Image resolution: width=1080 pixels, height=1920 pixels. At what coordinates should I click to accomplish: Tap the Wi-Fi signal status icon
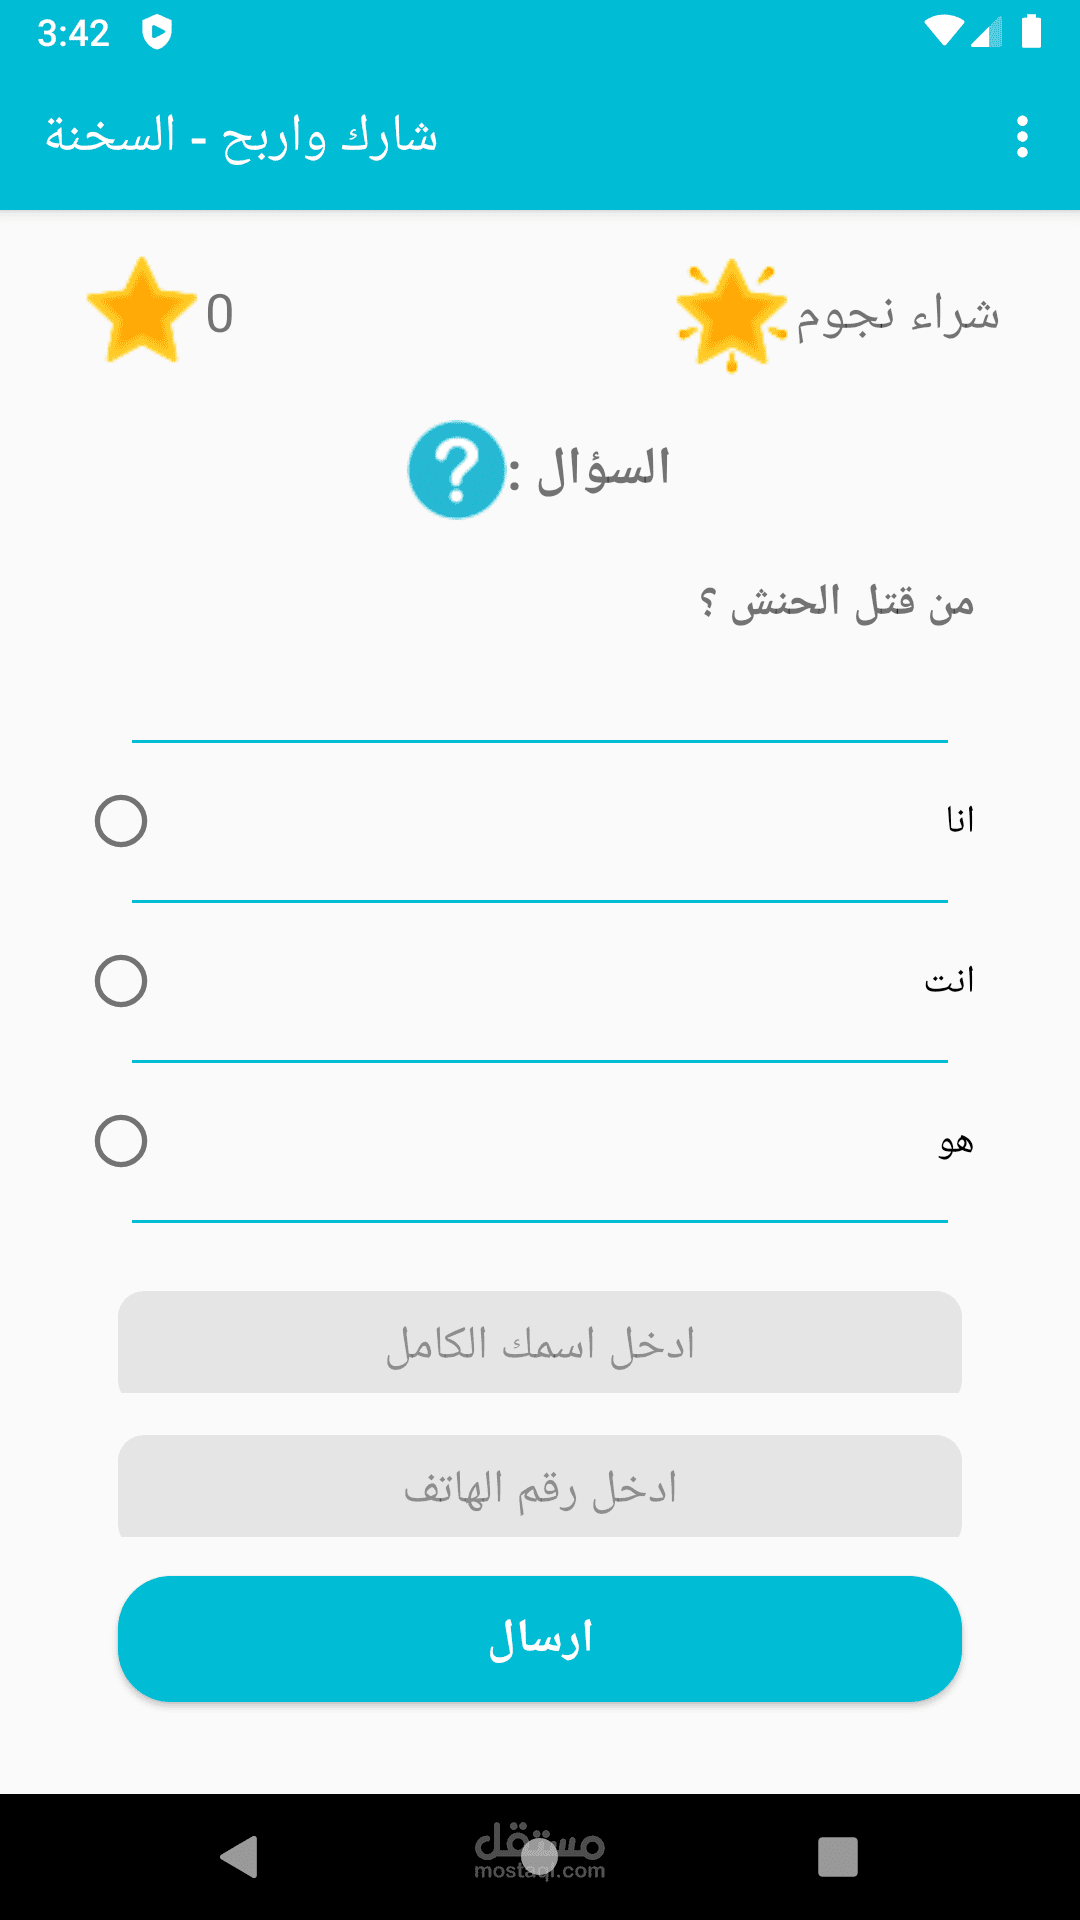coord(943,32)
